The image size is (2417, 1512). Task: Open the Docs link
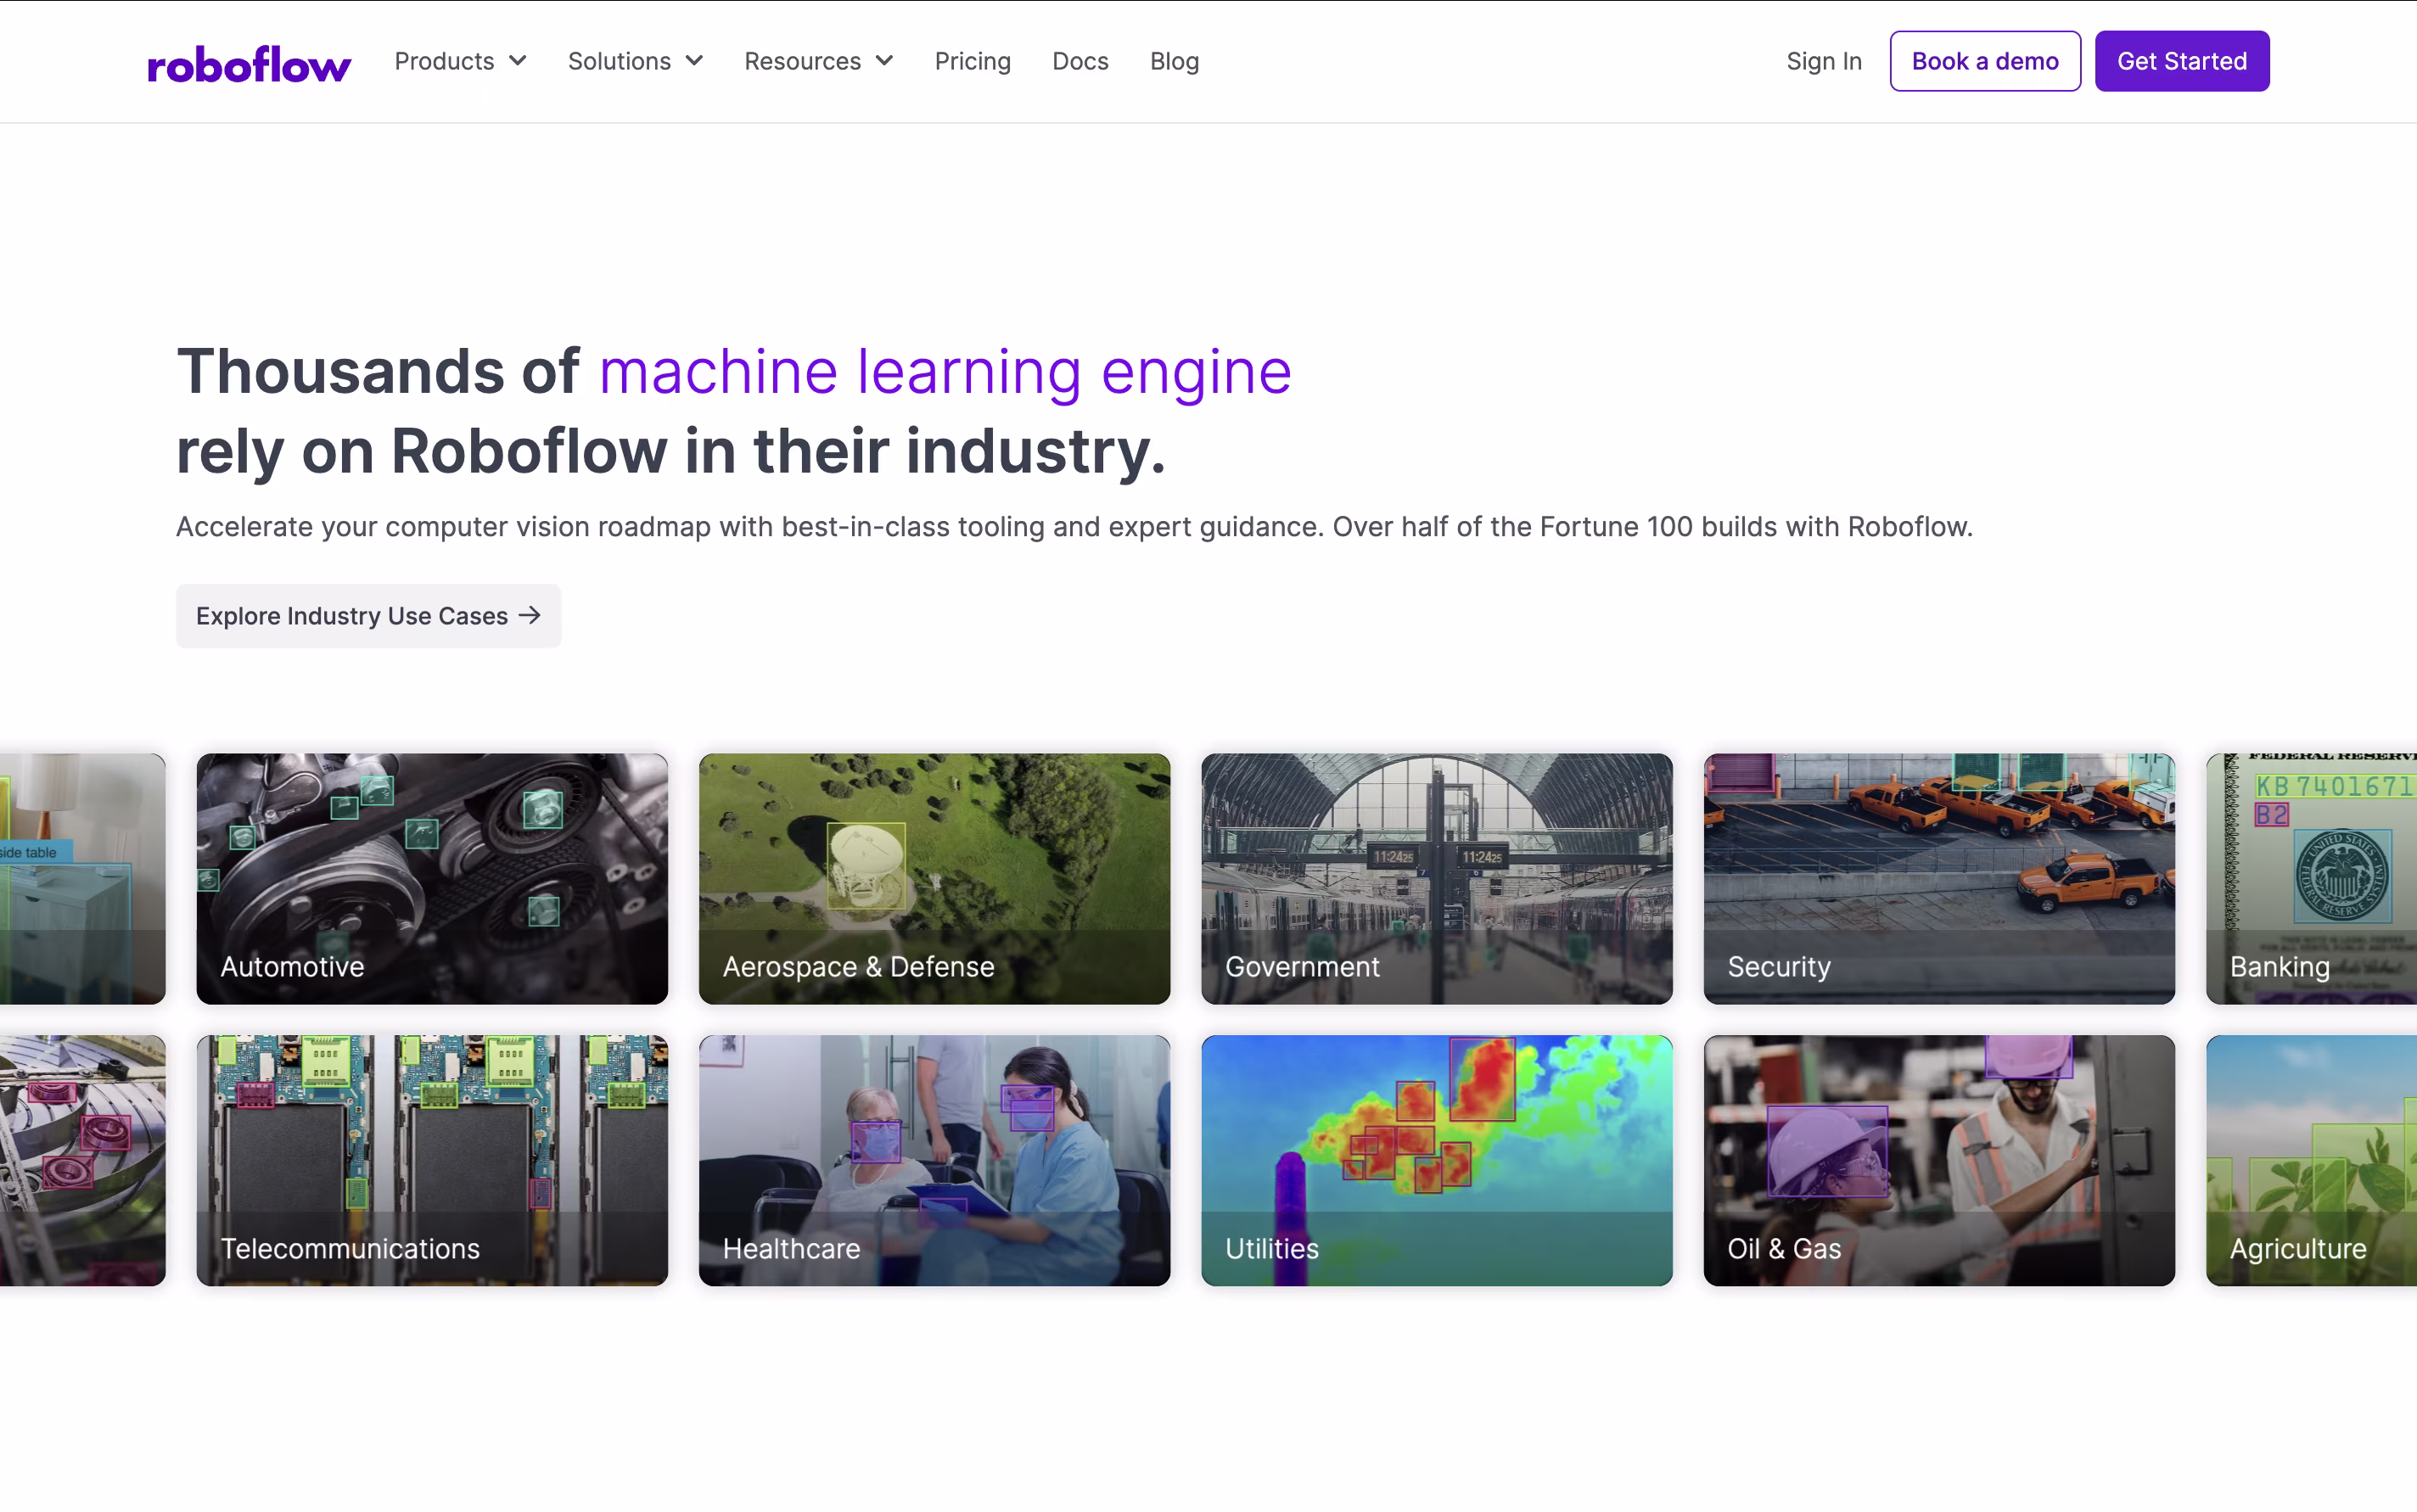[1080, 61]
